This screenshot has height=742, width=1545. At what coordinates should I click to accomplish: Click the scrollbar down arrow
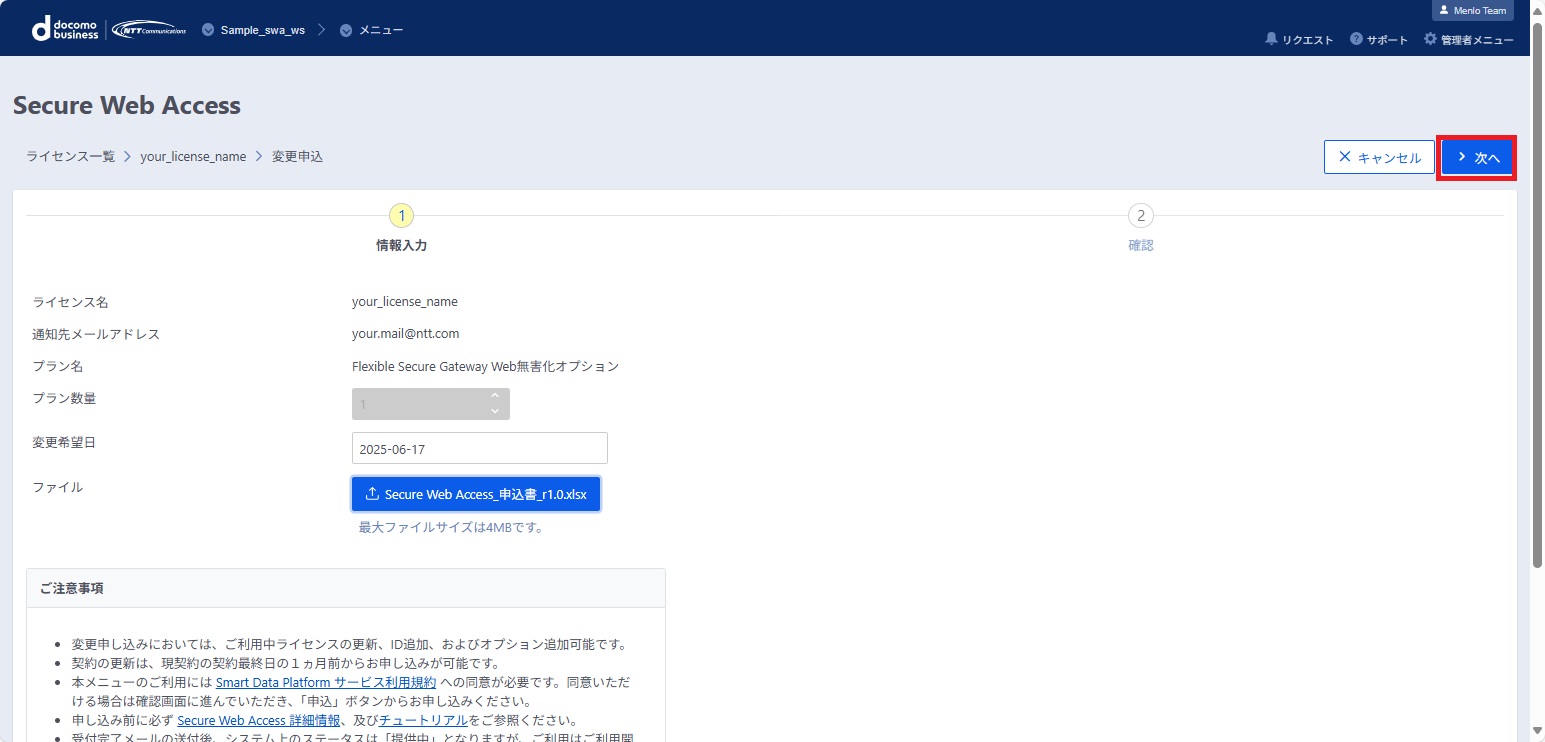click(1537, 732)
